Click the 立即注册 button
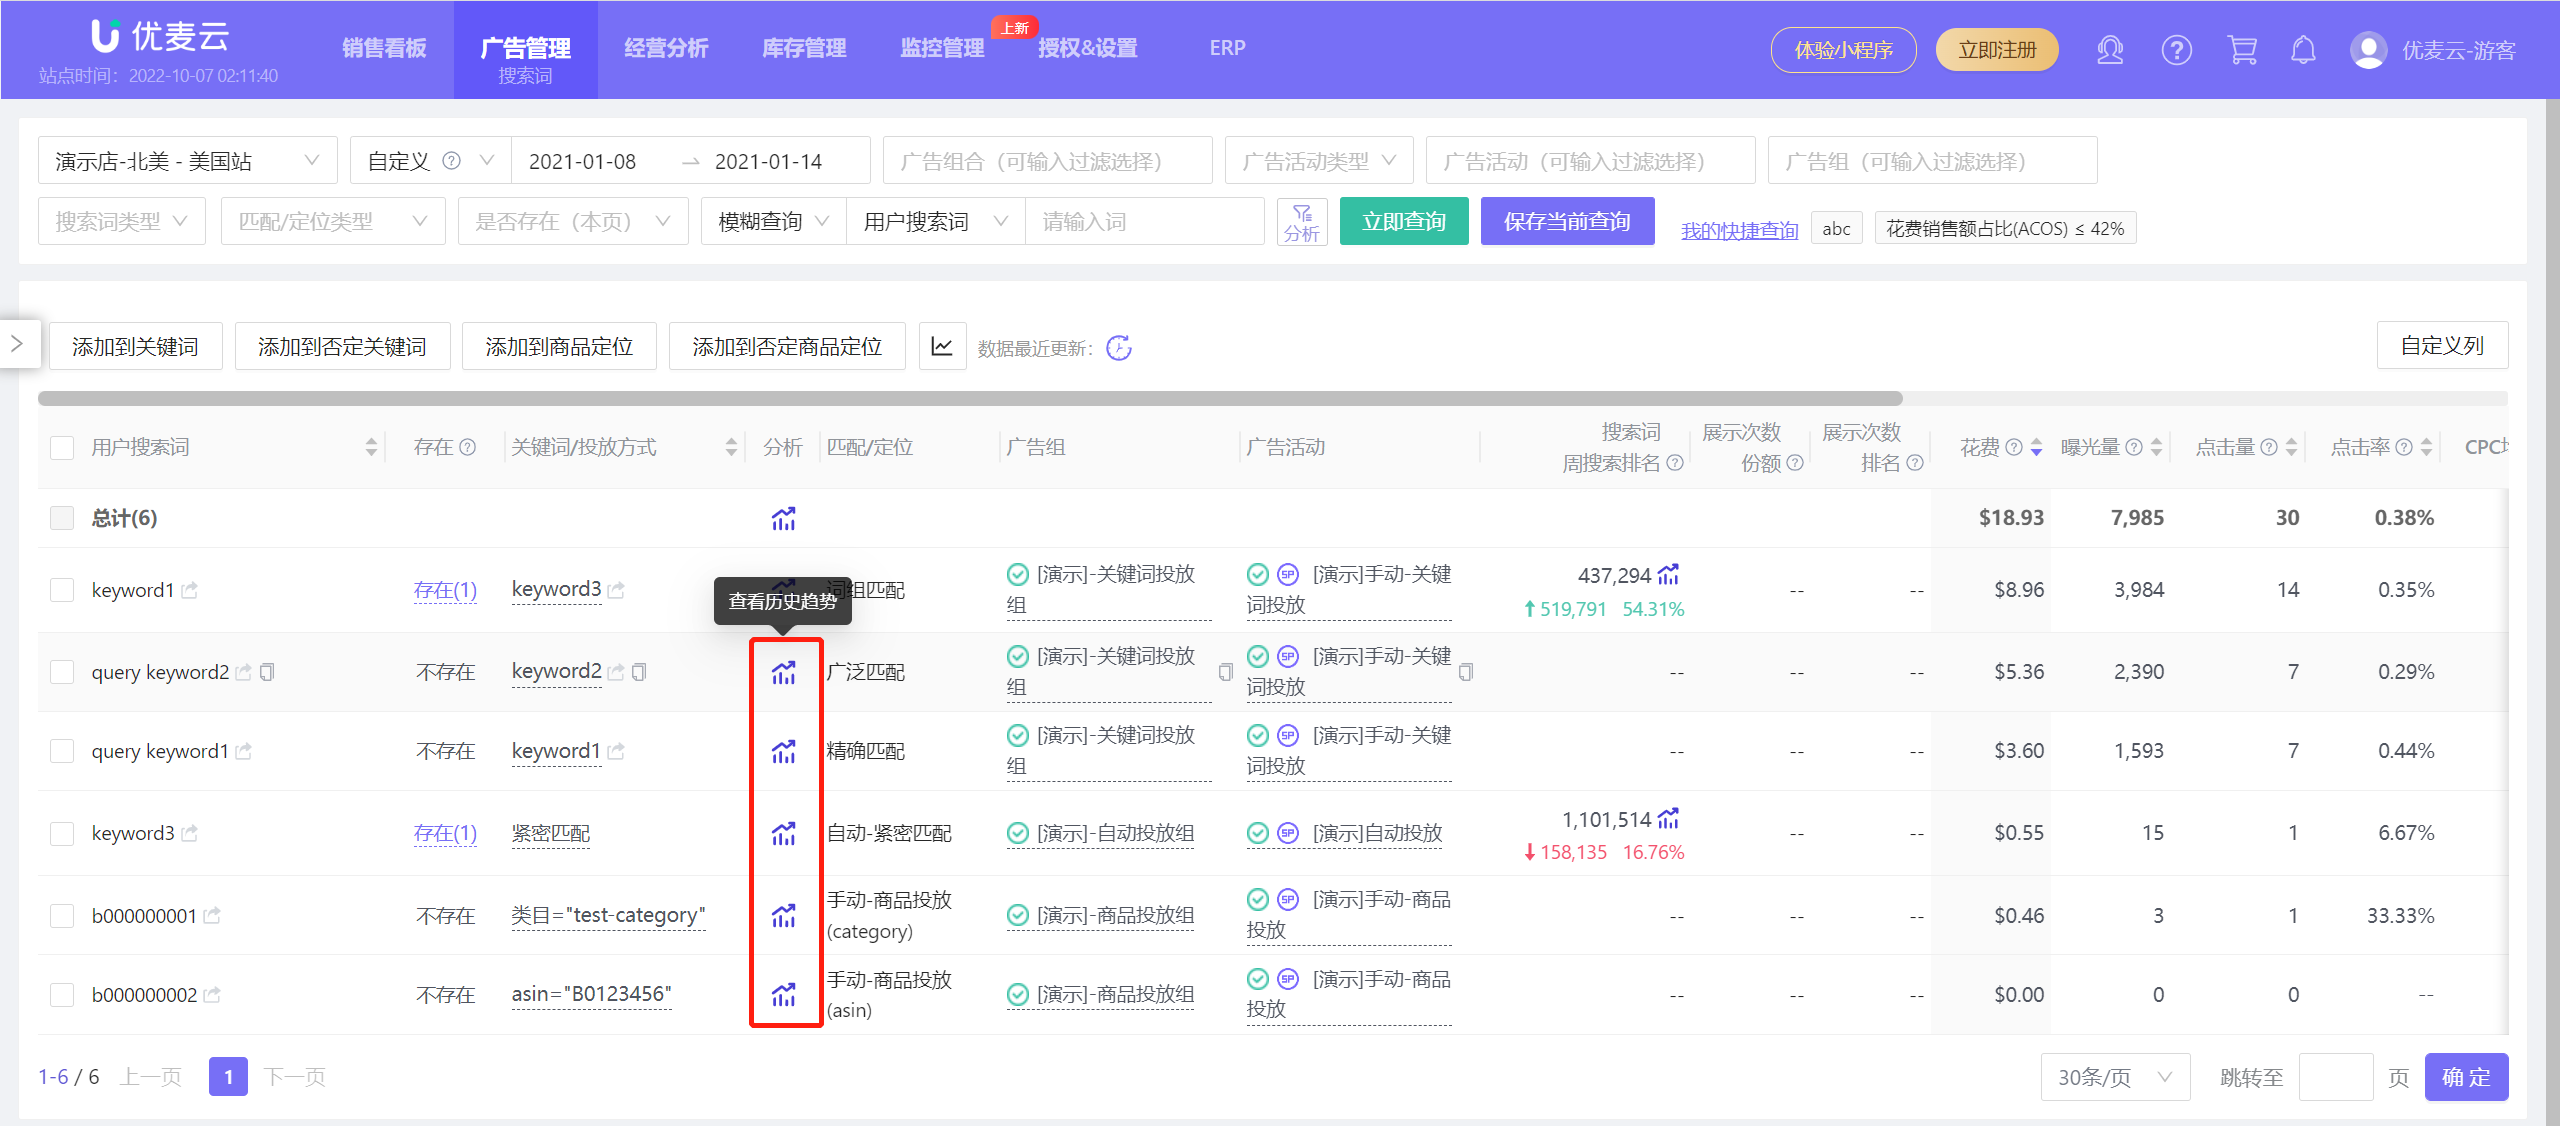 pos(1997,50)
